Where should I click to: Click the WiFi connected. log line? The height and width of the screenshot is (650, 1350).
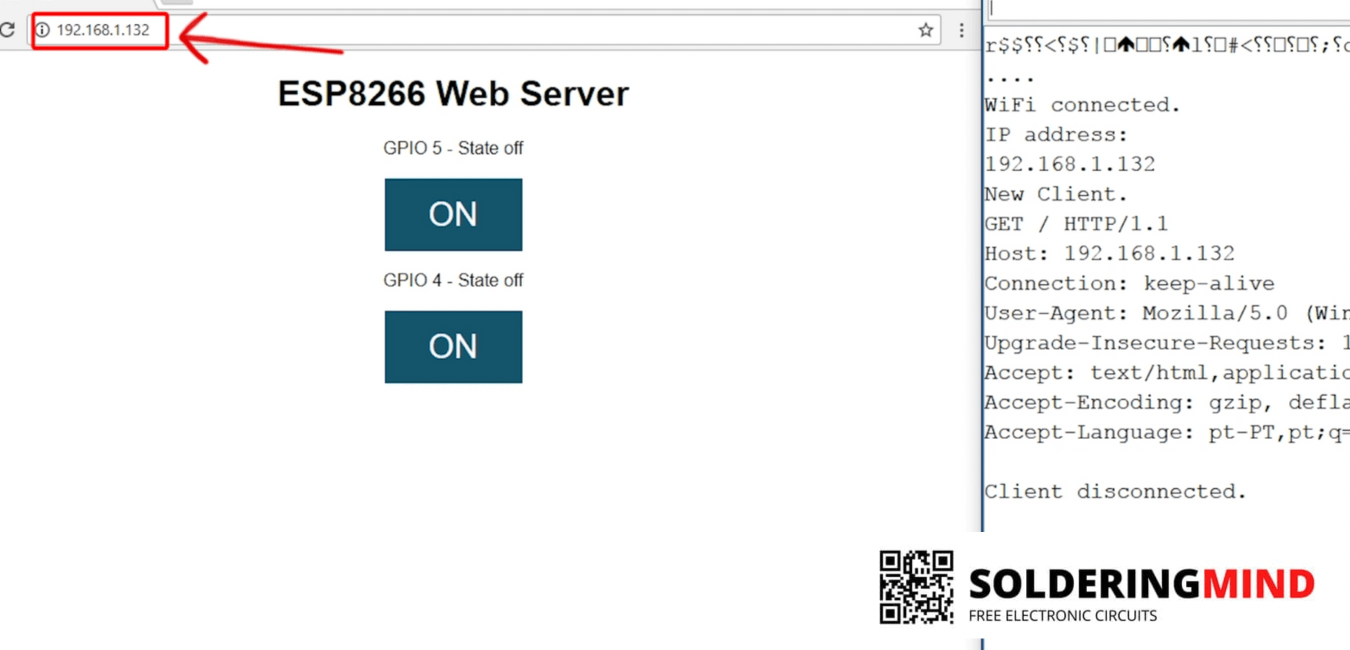(x=1083, y=105)
